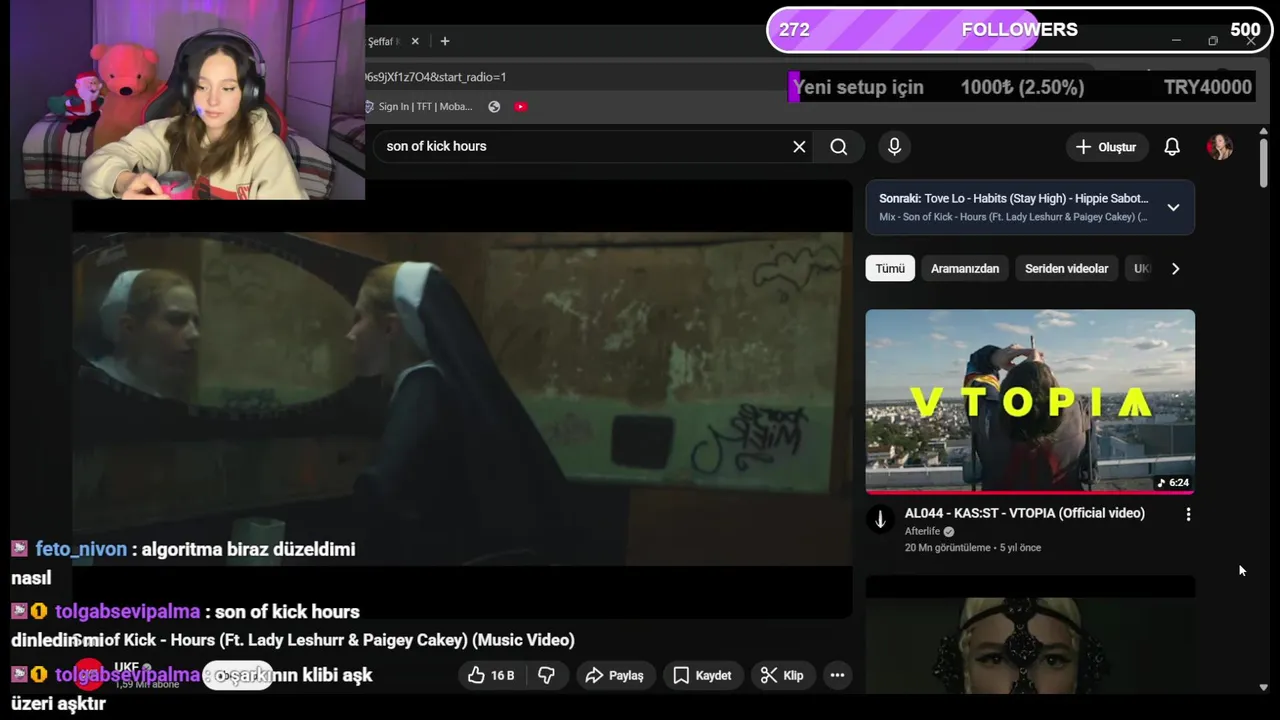The height and width of the screenshot is (720, 1280).
Task: Select the Seriden videolar filter chip
Action: tap(1066, 269)
